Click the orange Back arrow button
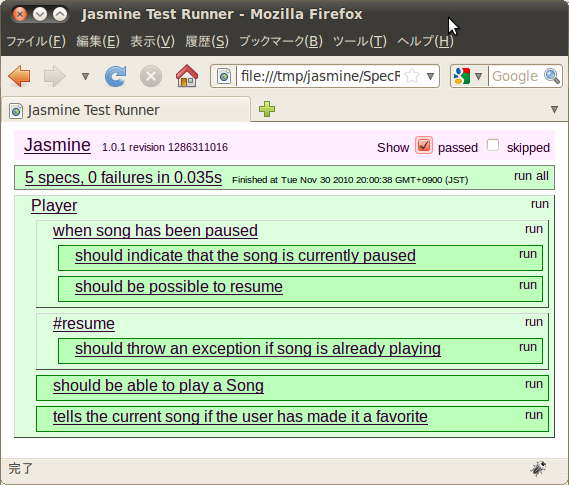The height and width of the screenshot is (485, 569). pyautogui.click(x=20, y=76)
